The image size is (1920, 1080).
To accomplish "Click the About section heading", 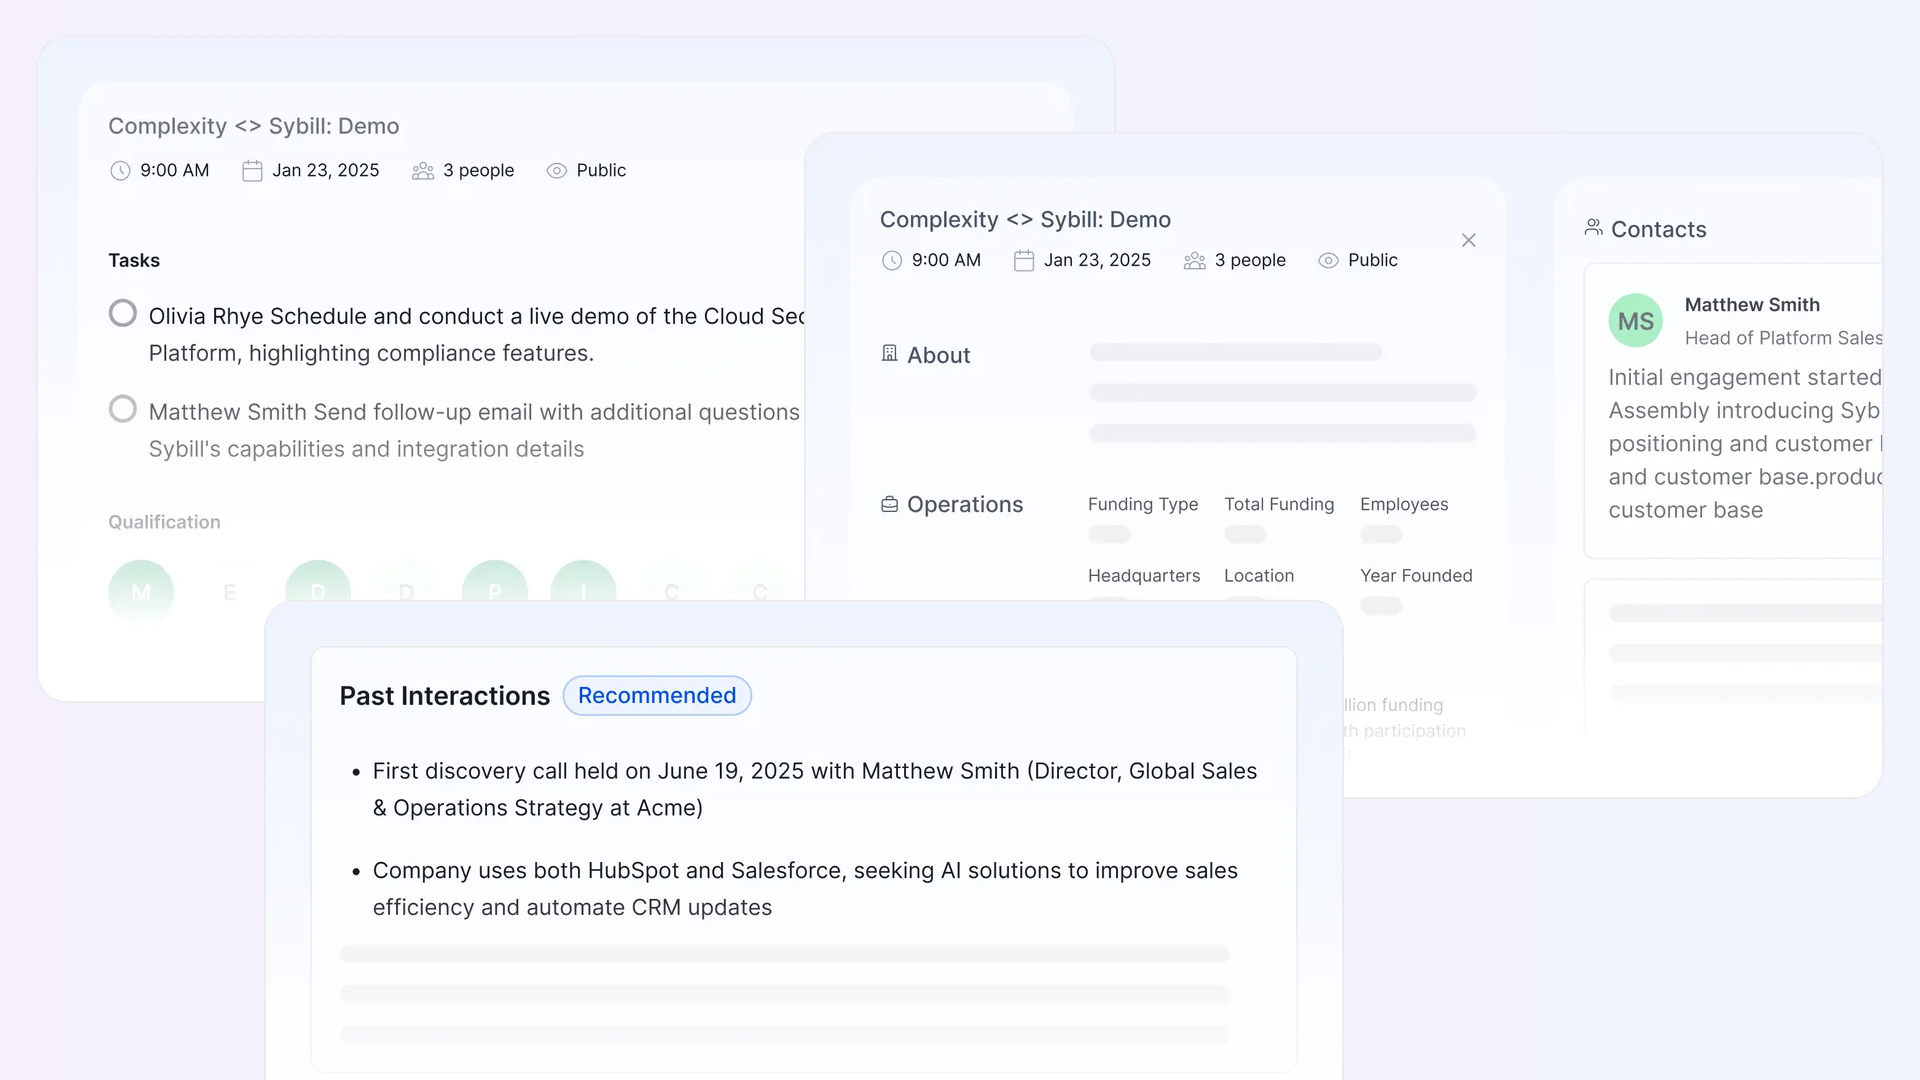I will point(938,355).
